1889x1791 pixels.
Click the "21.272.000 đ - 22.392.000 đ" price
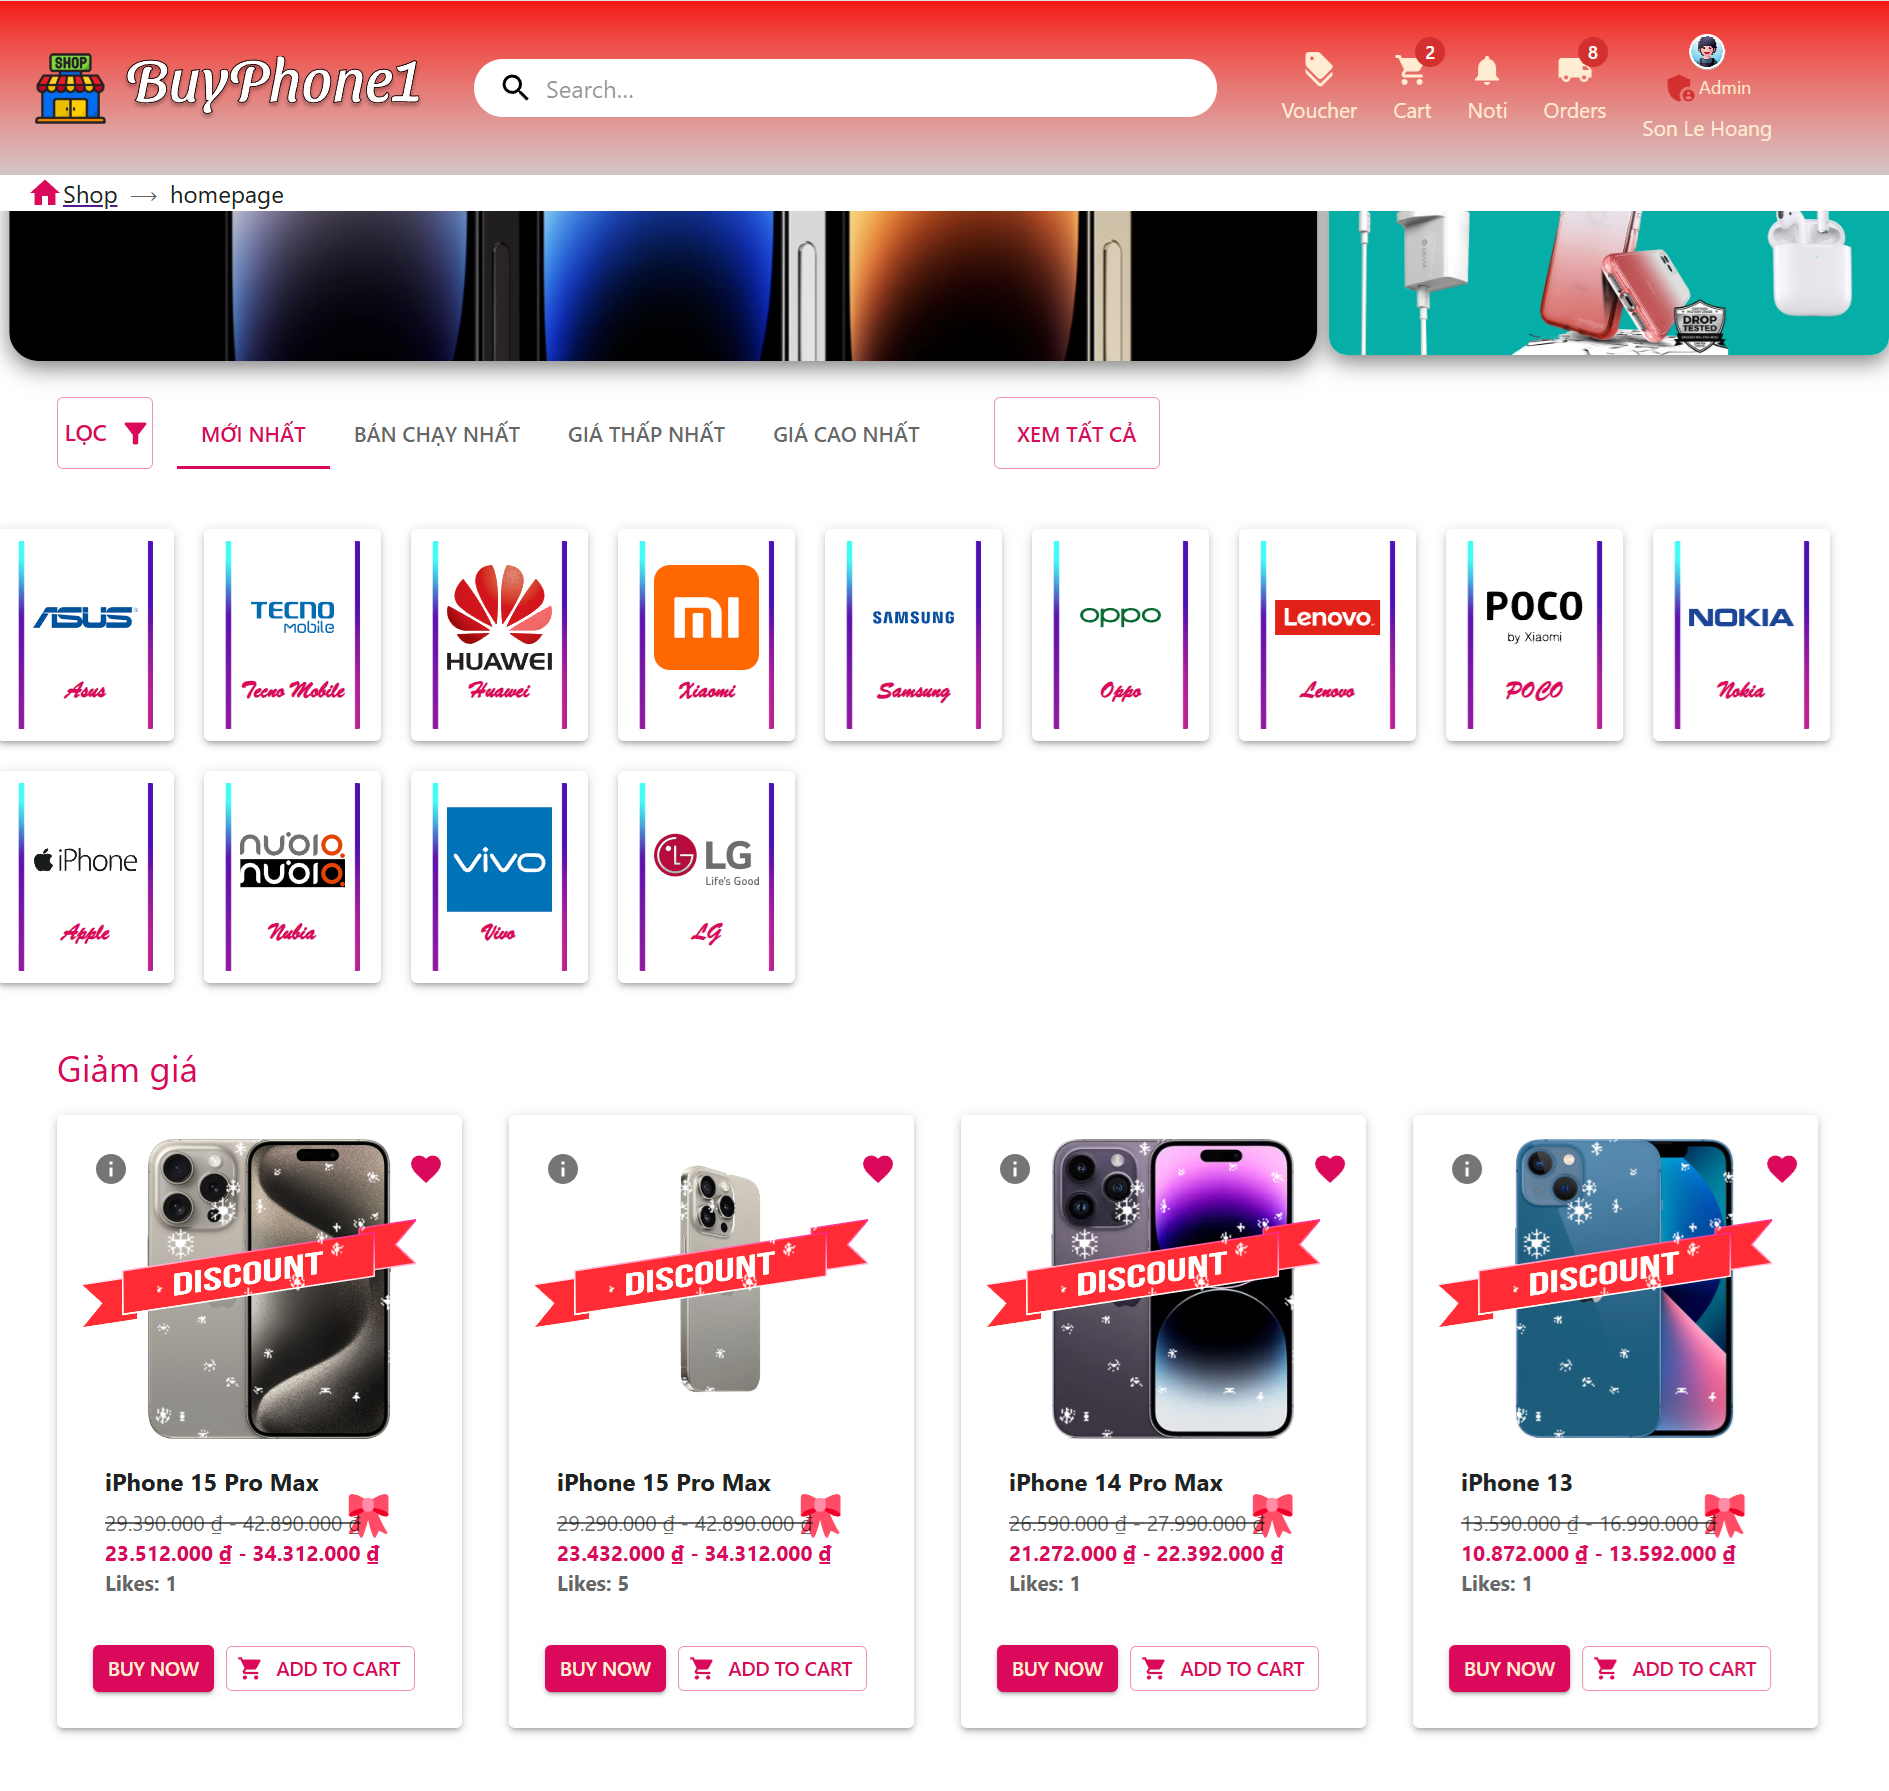point(1146,1554)
